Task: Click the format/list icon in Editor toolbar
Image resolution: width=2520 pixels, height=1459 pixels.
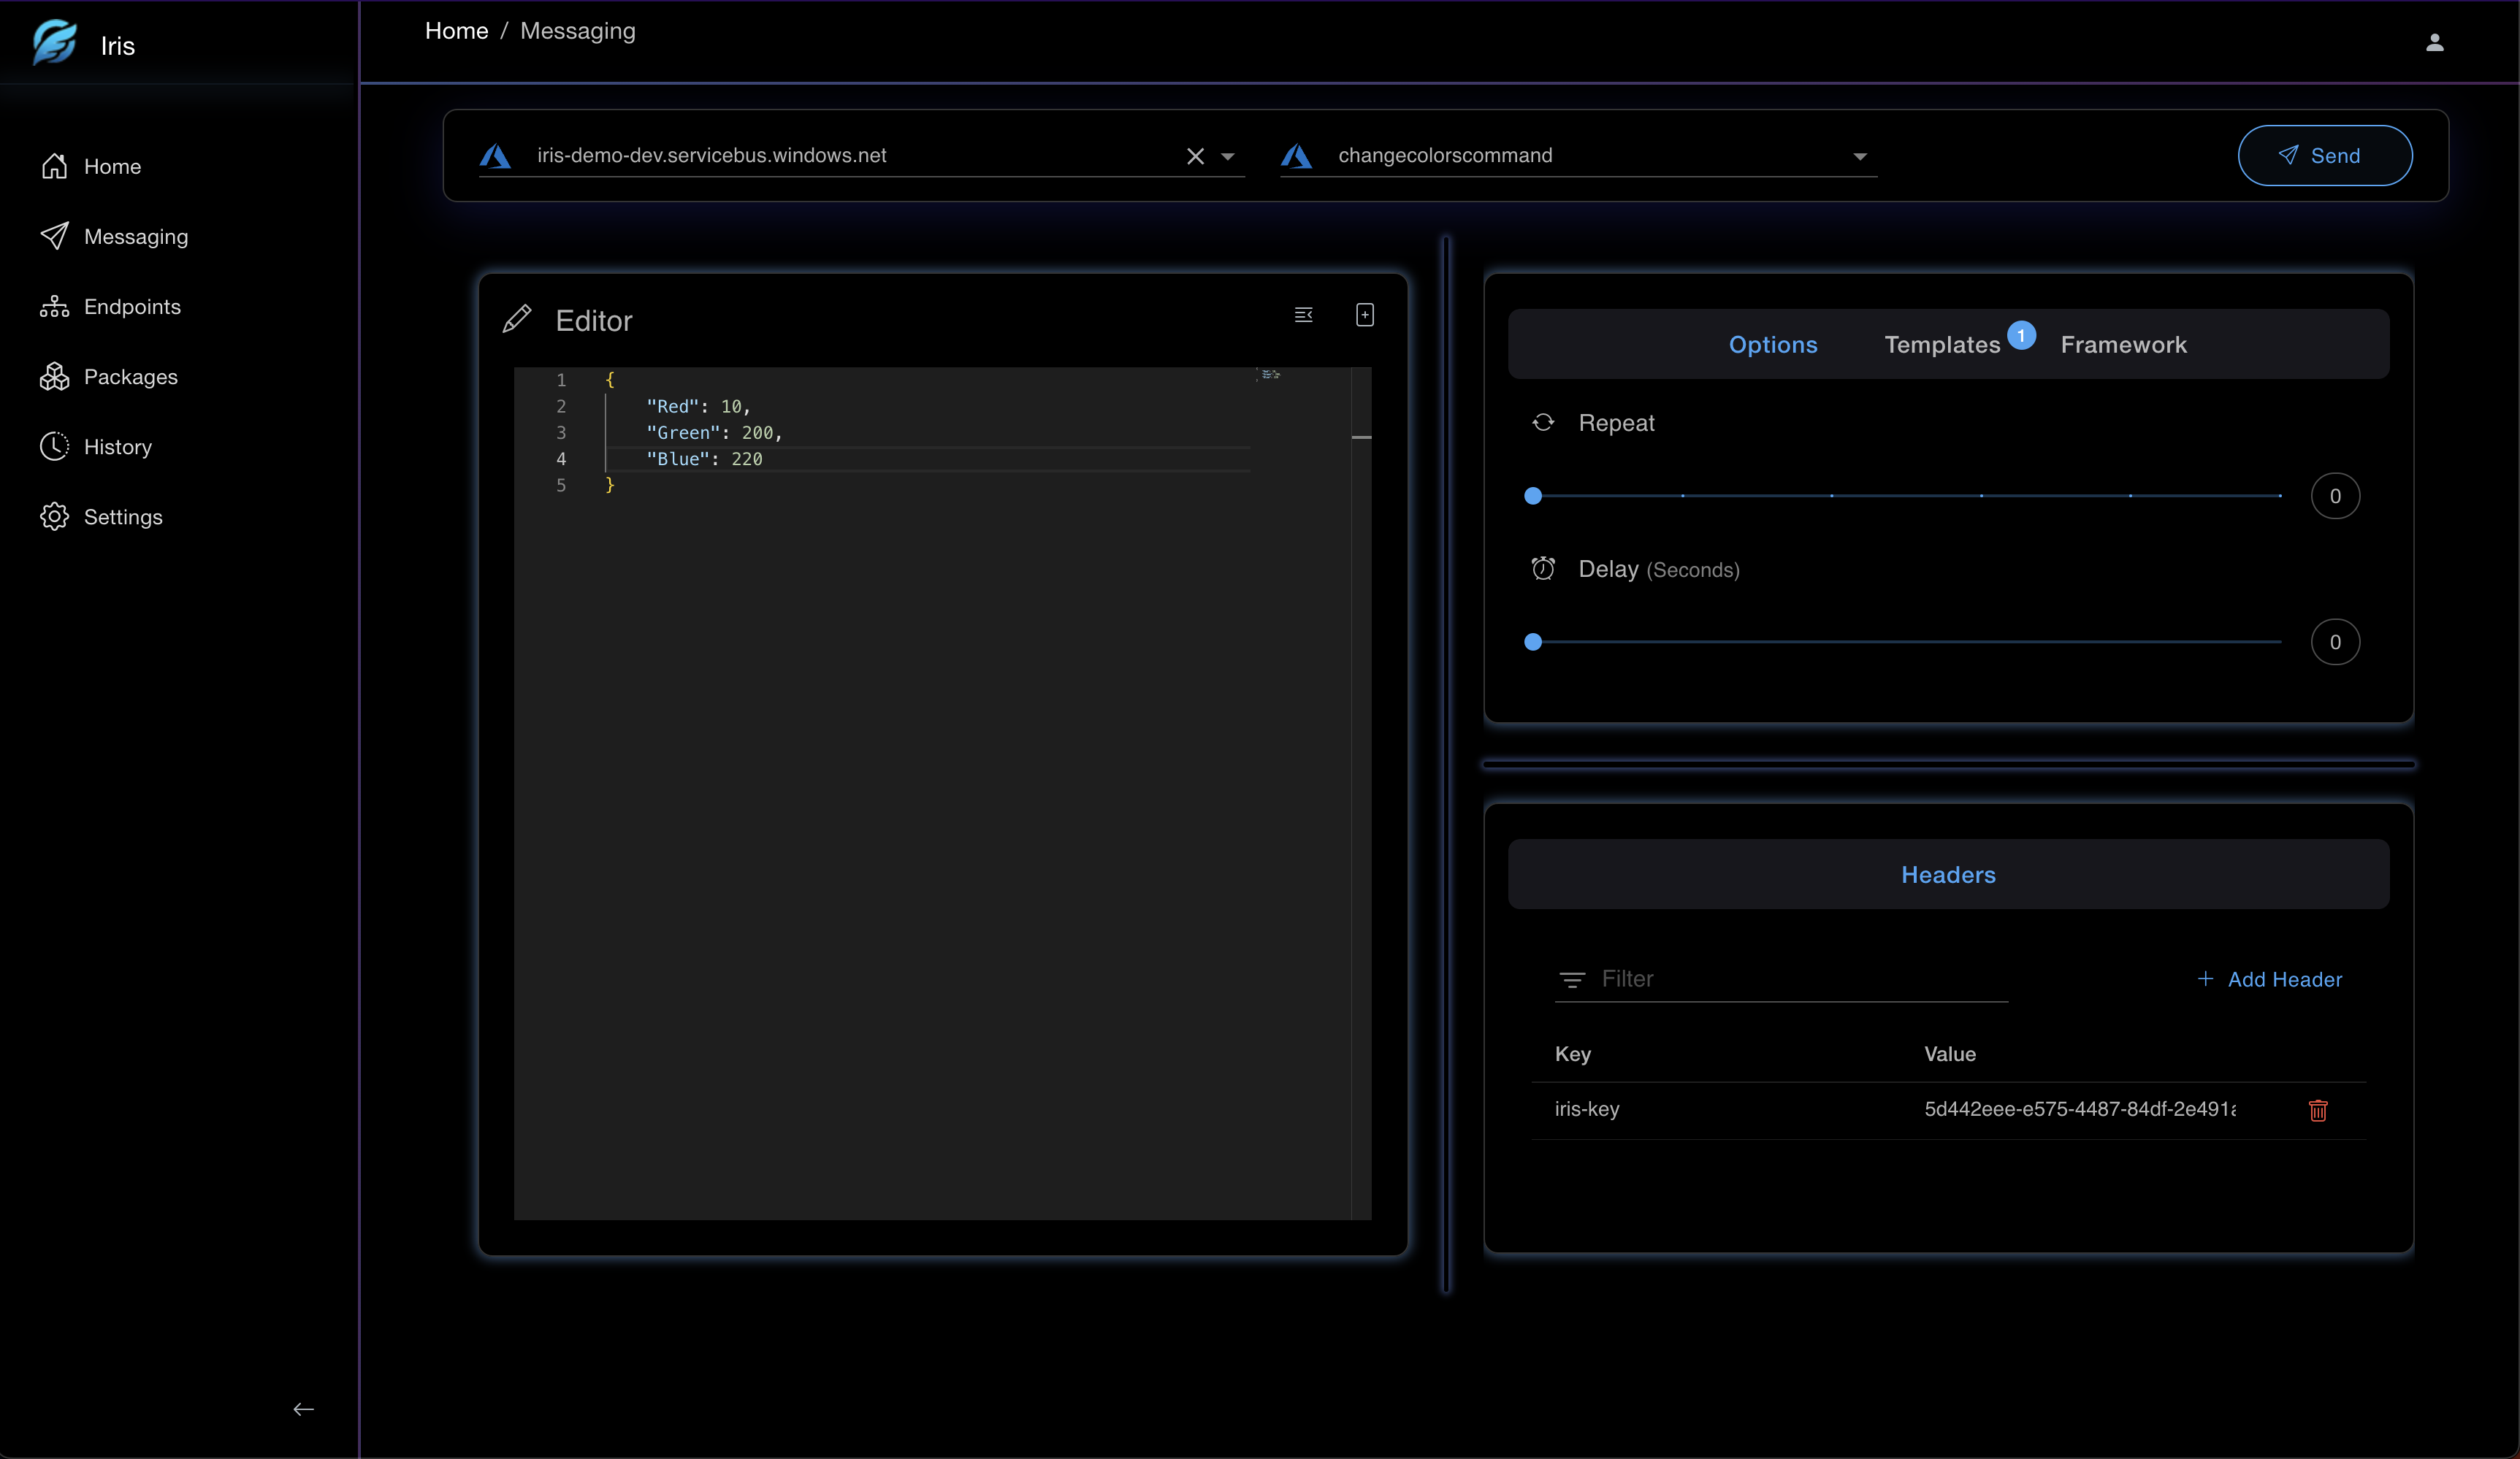Action: point(1305,315)
